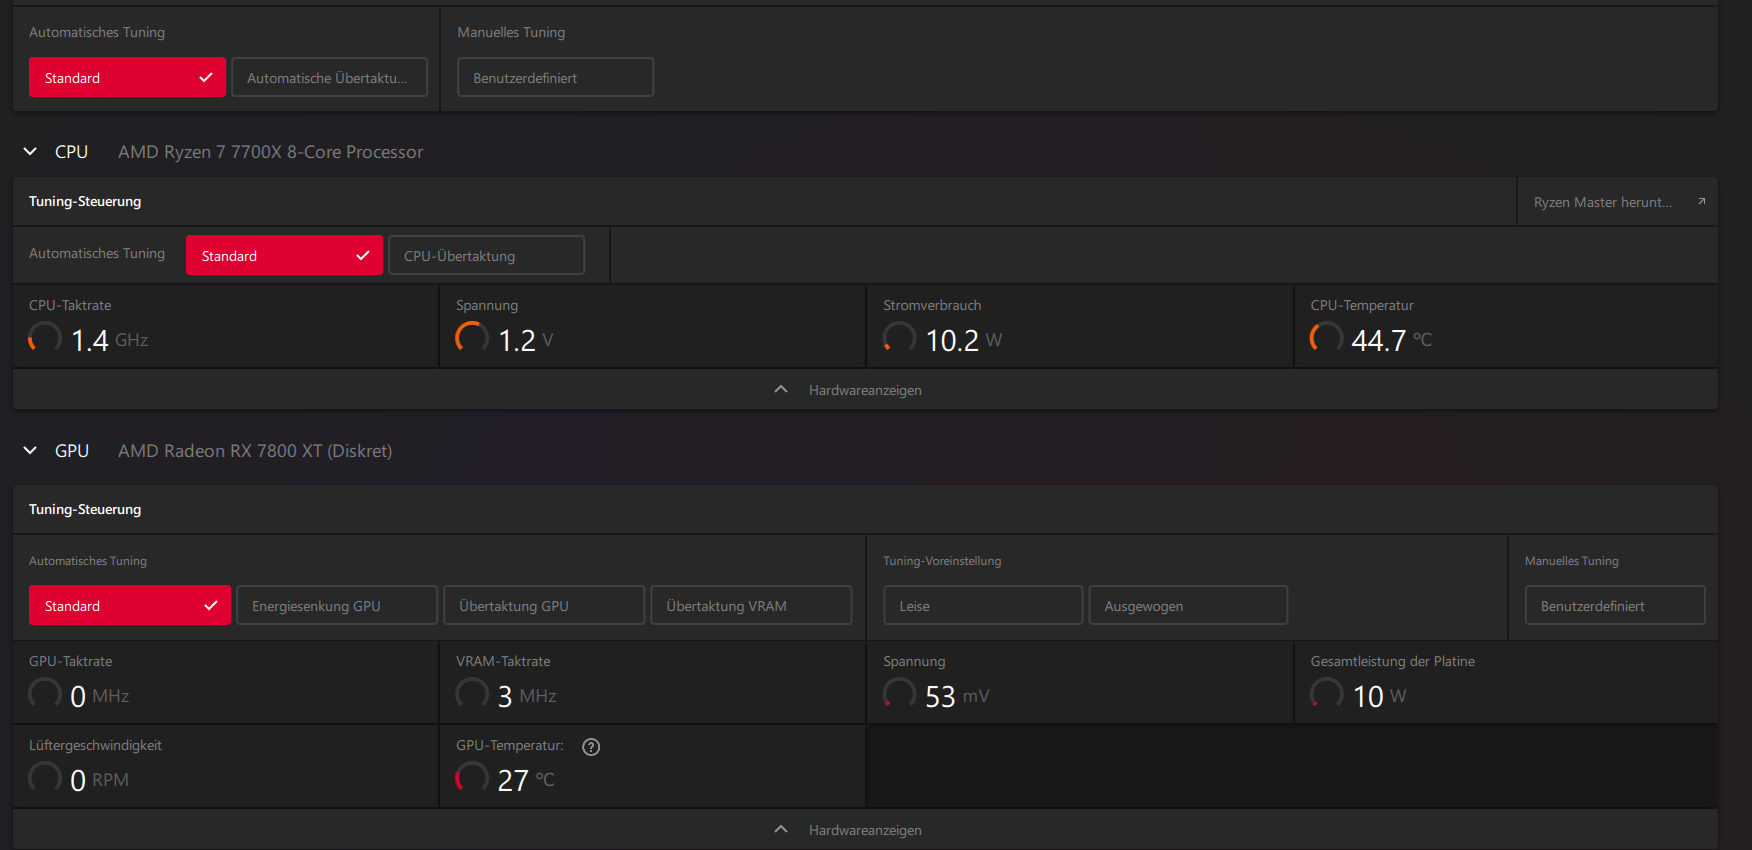Collapse CPU Hardwareanzeigen panel
The width and height of the screenshot is (1752, 850).
tap(865, 390)
